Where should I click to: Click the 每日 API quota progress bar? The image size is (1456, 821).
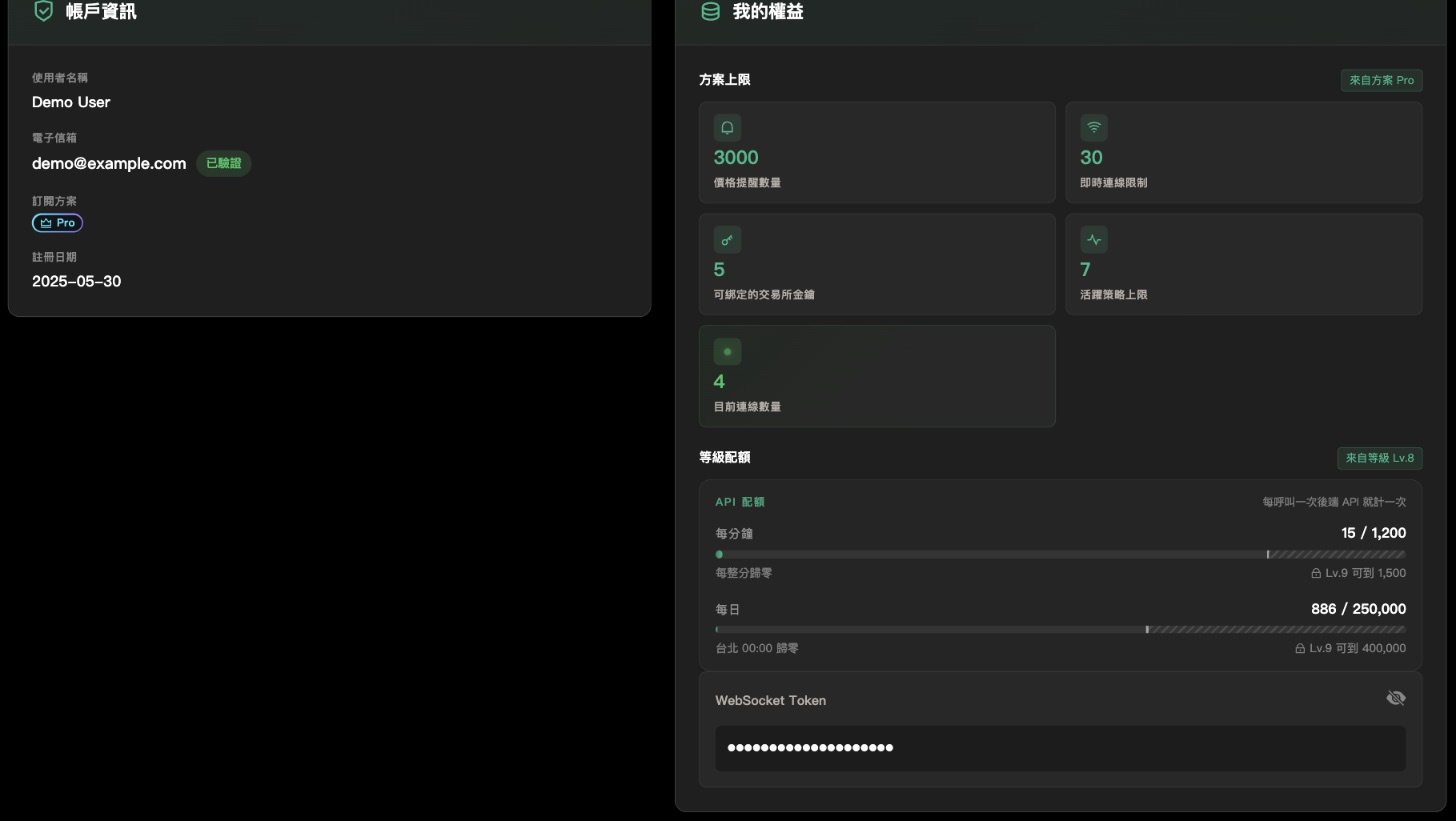1060,630
